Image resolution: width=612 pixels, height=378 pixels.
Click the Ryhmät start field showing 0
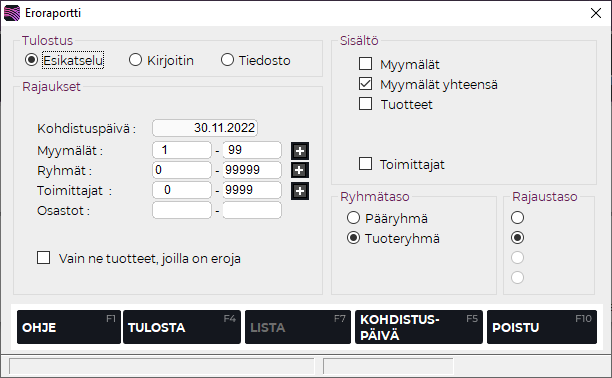click(x=182, y=170)
